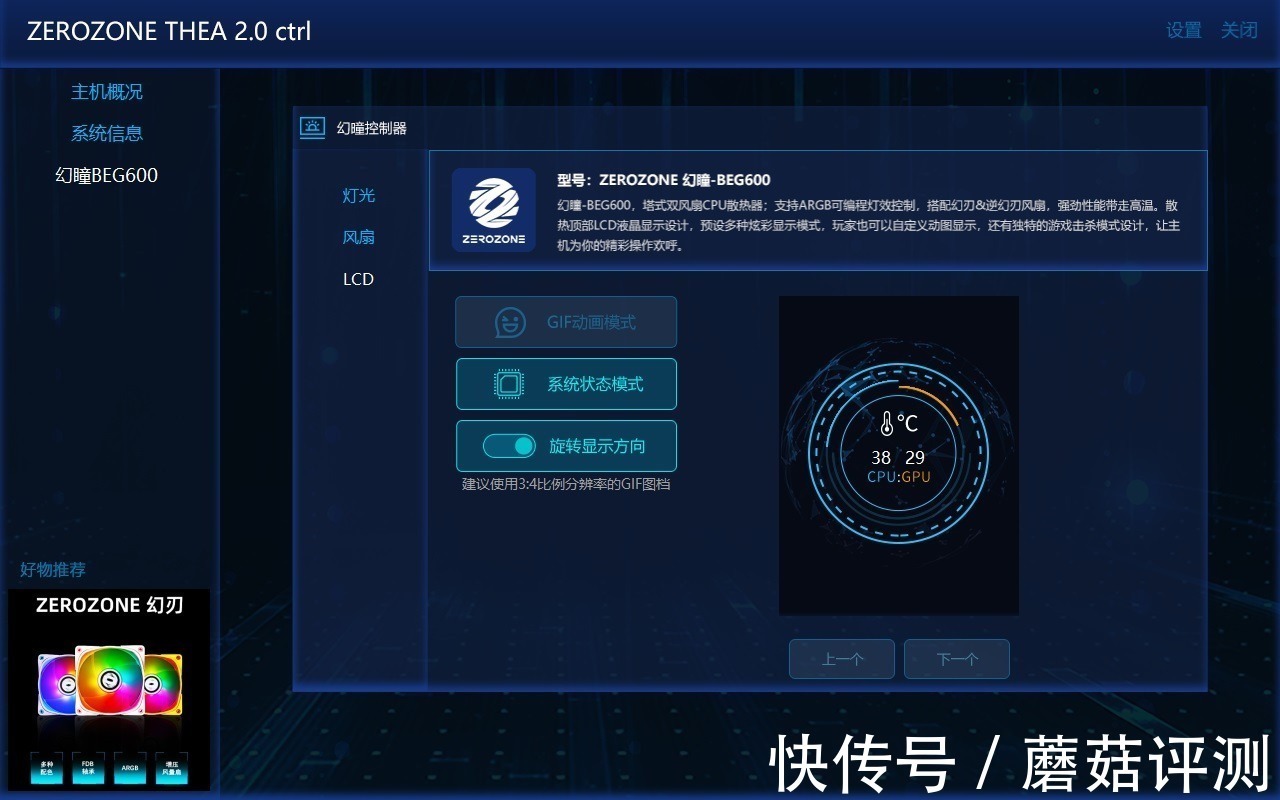This screenshot has width=1280, height=800.
Task: Select 幻瞳BEG600 in the sidebar
Action: pyautogui.click(x=107, y=175)
